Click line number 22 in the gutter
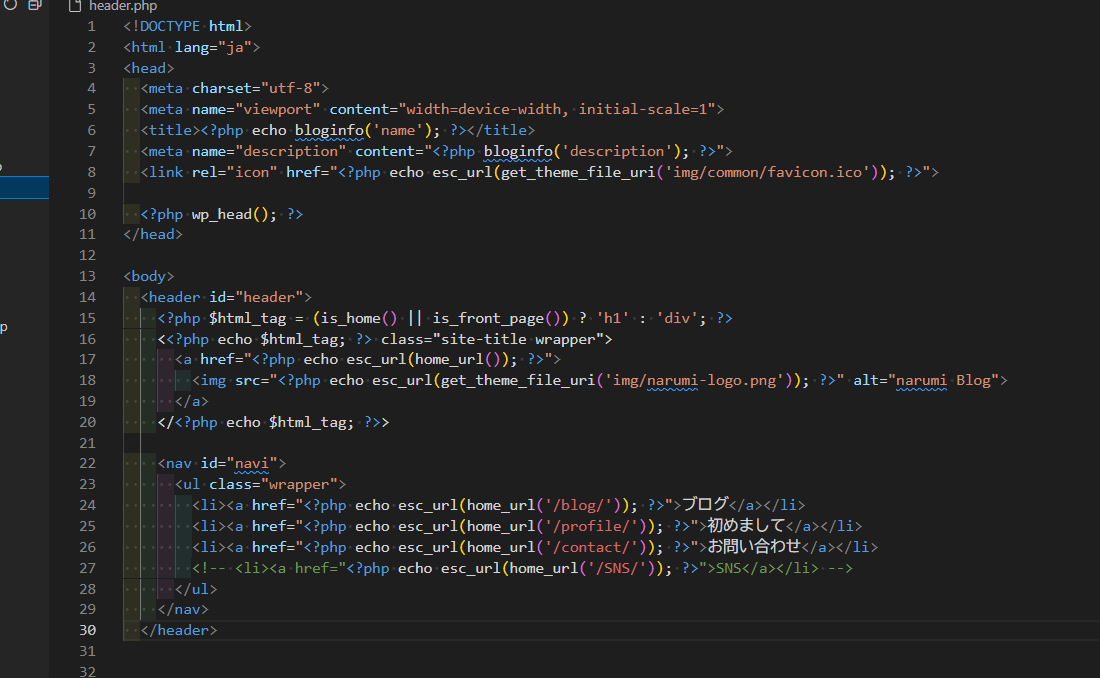1100x678 pixels. pyautogui.click(x=88, y=463)
